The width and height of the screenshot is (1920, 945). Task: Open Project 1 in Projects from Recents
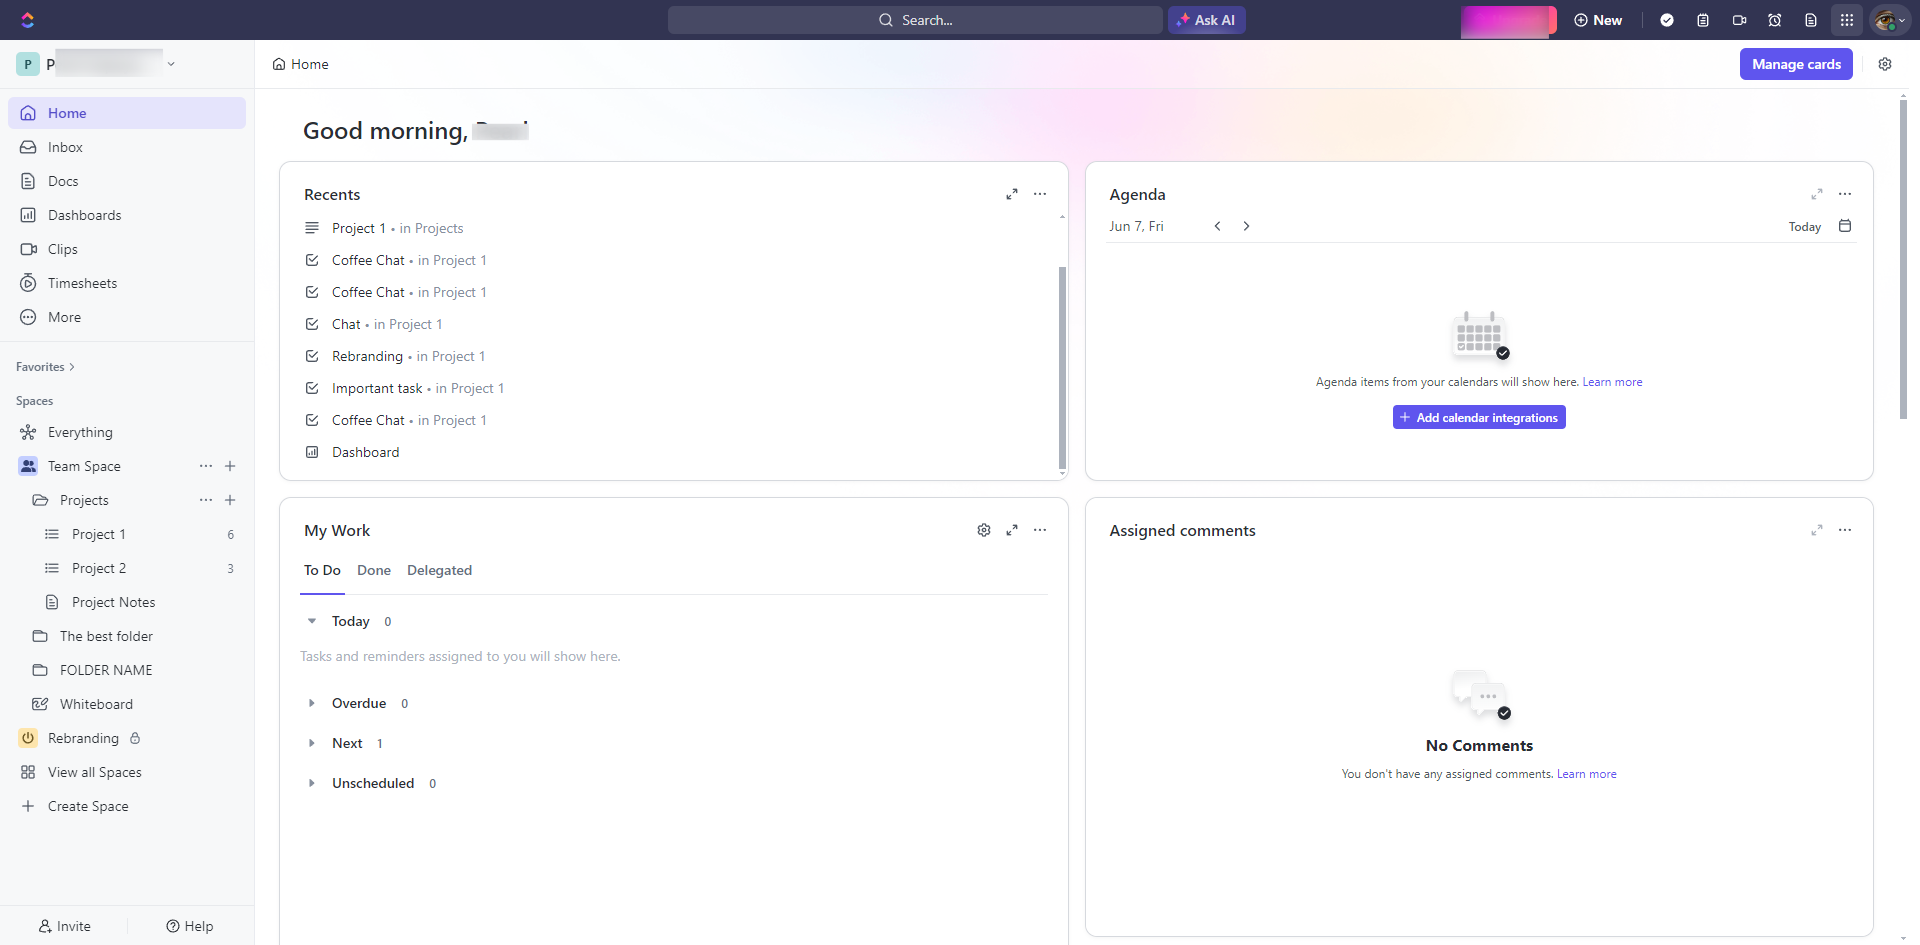(398, 228)
